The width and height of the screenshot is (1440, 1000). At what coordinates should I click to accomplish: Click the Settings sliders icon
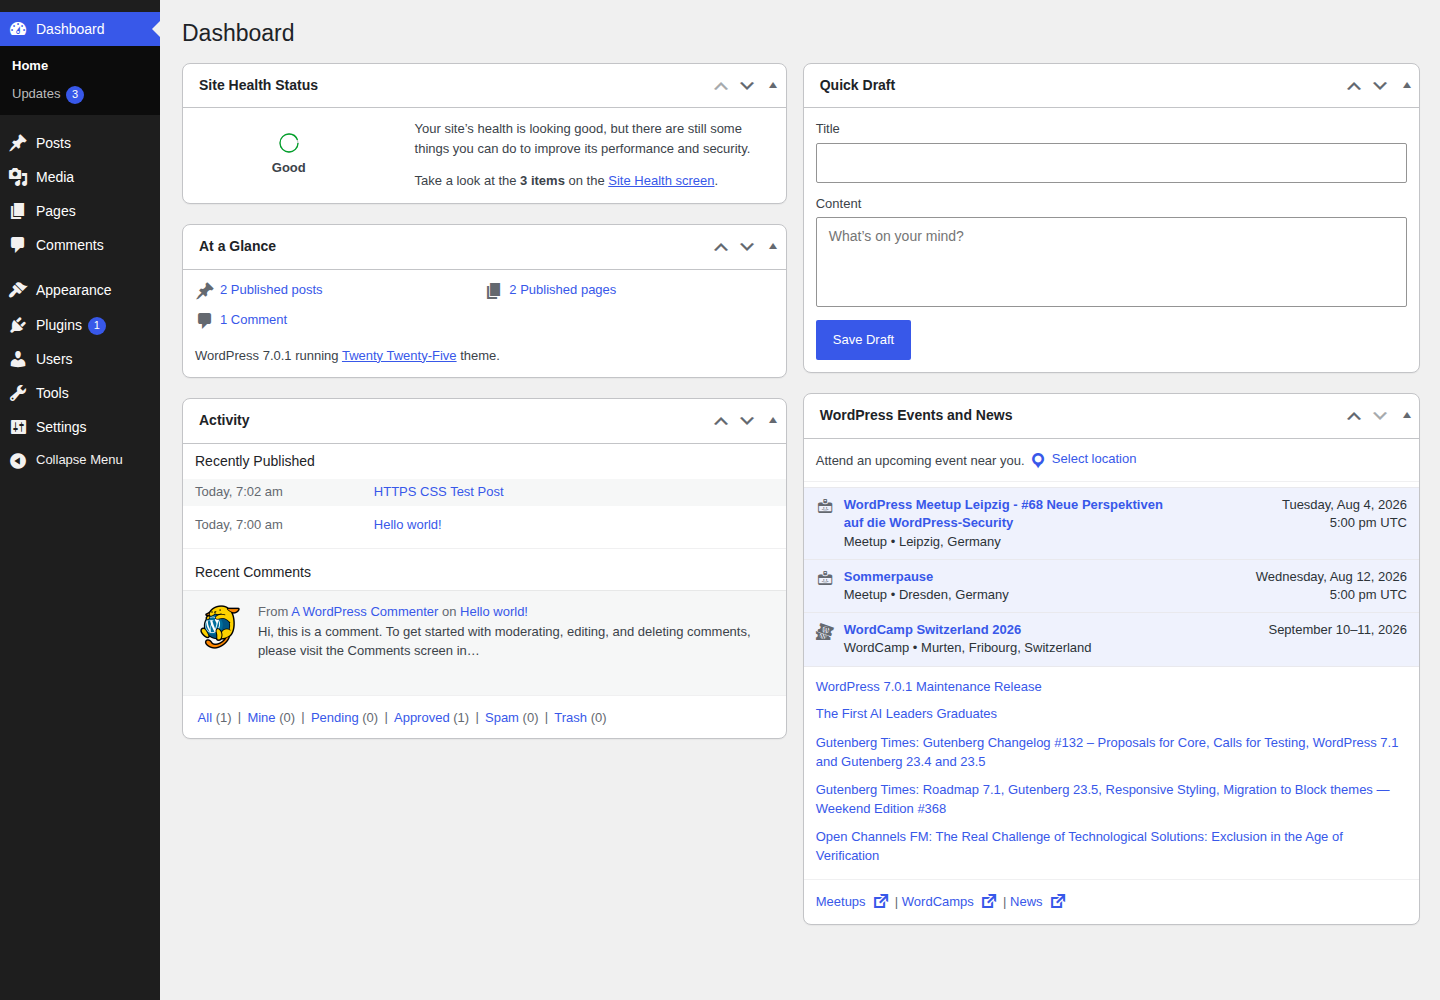click(x=18, y=427)
